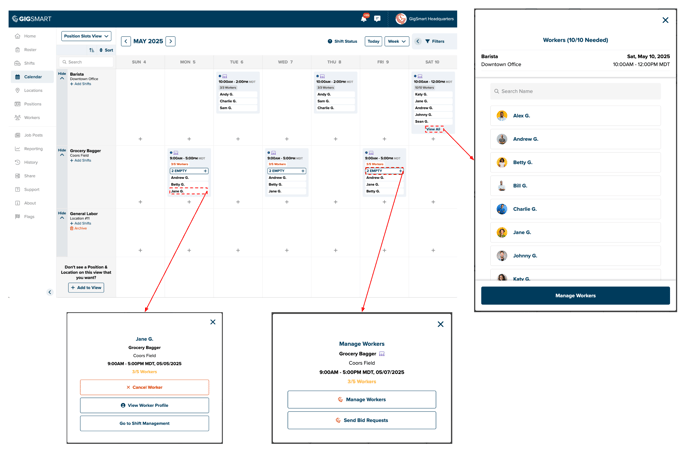
Task: Collapse the sidebar with the chevron
Action: (50, 292)
